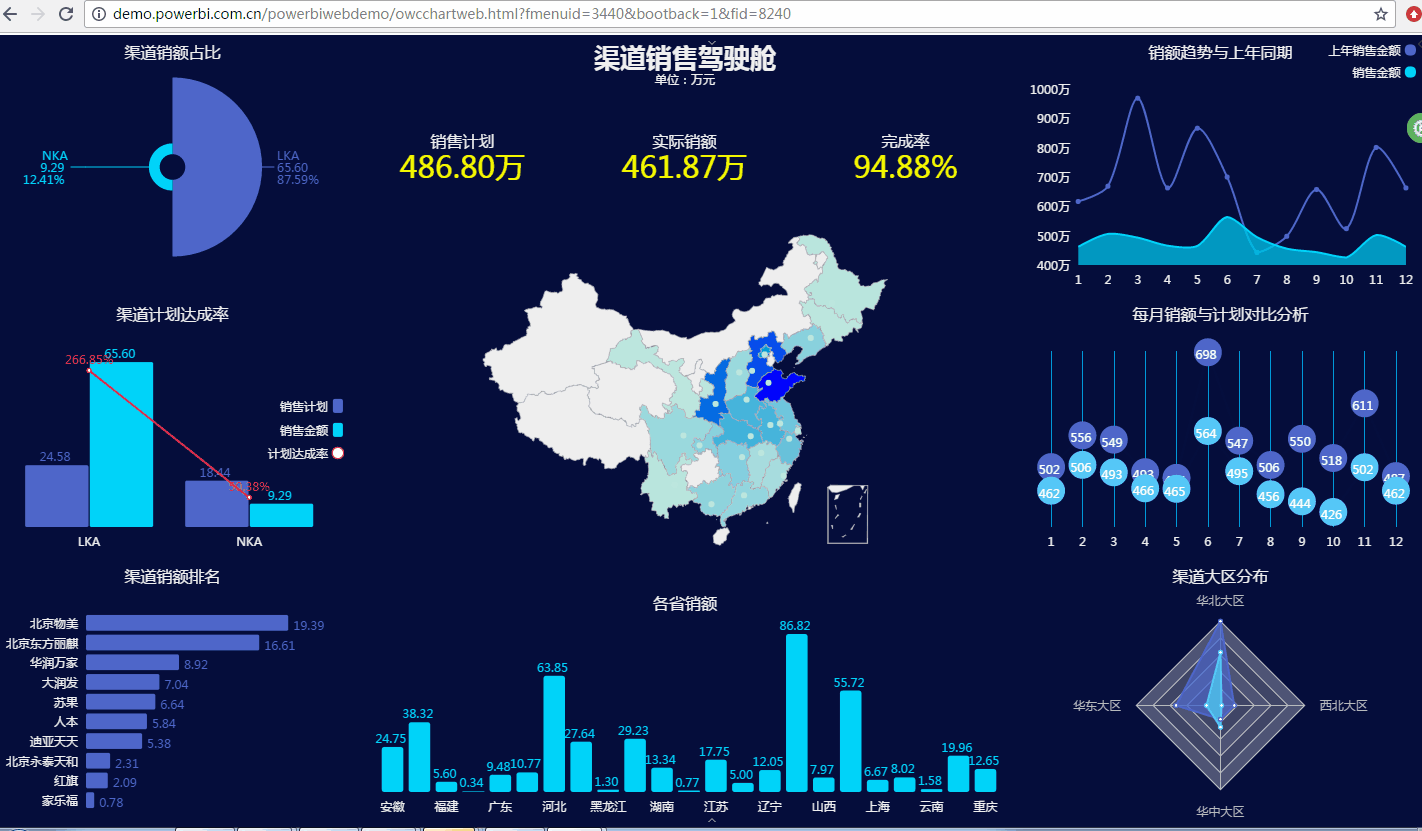Click the 611 bubble in month 11
This screenshot has height=831, width=1422.
coord(1363,404)
